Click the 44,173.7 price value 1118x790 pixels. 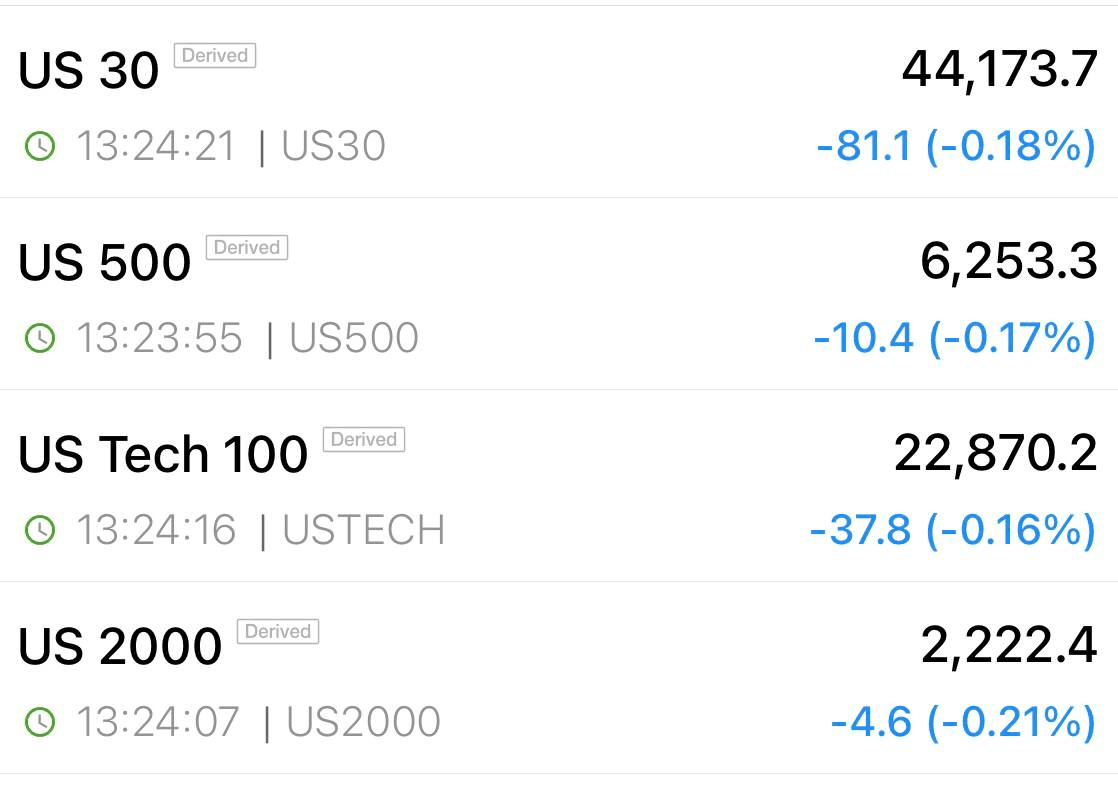999,70
